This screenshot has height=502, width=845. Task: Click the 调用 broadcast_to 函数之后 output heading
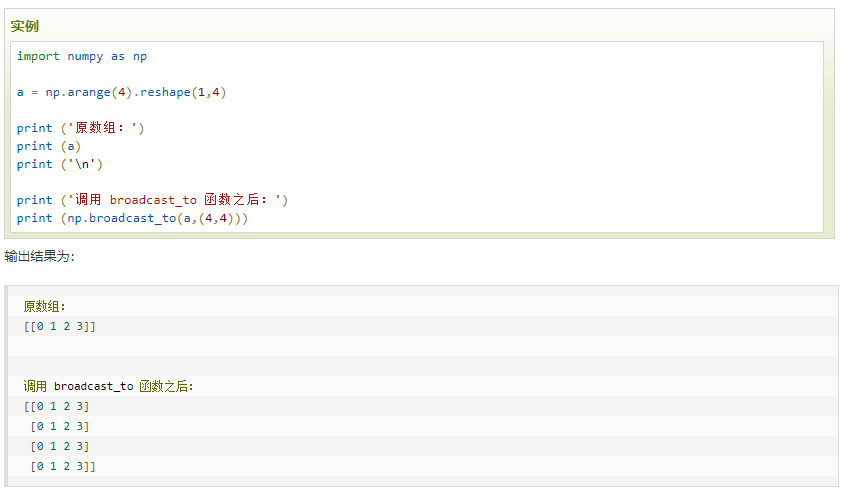point(108,386)
